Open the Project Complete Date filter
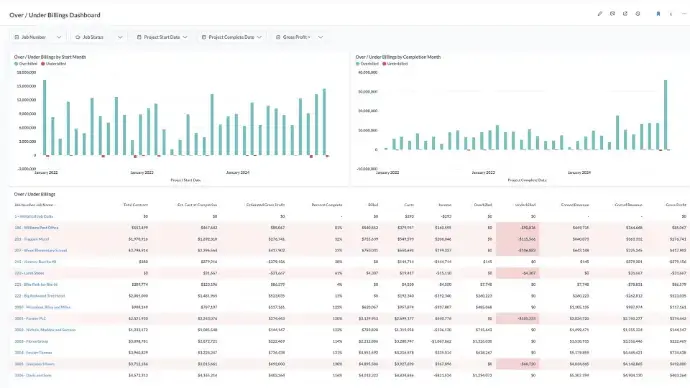690x388 pixels. pos(231,37)
